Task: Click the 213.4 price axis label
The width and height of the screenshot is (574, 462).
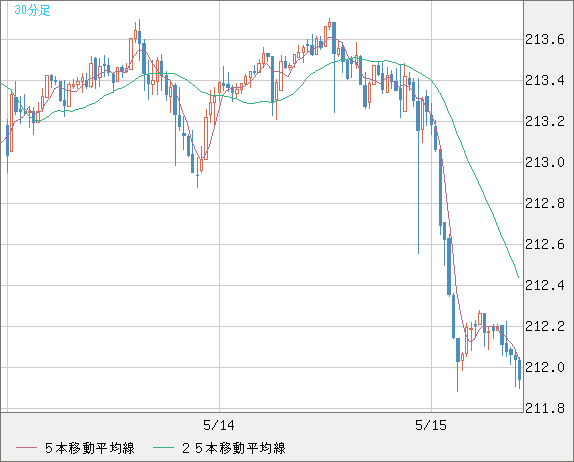Action: (545, 80)
